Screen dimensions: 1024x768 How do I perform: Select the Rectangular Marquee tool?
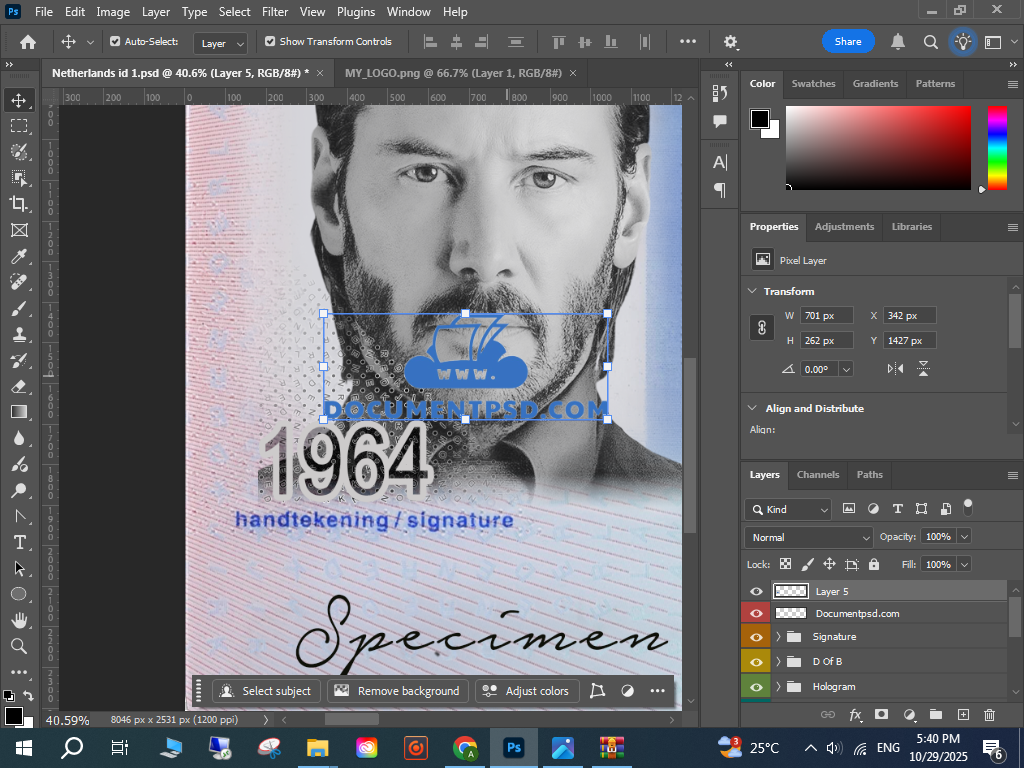click(x=19, y=126)
